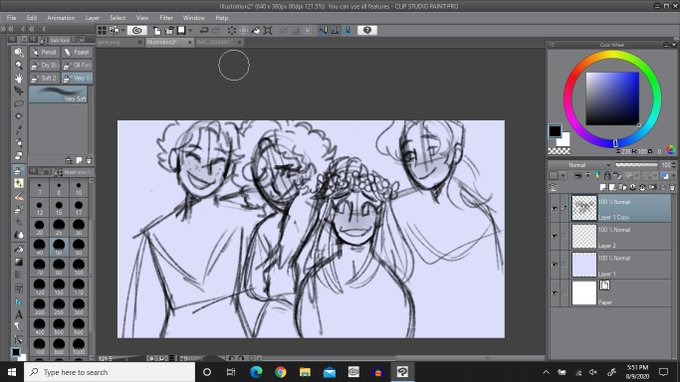
Task: Click the Save icon in command bar
Action: point(181,30)
